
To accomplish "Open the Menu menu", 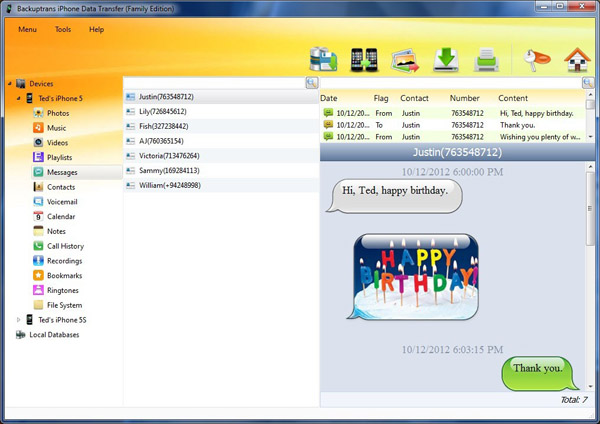I will click(27, 29).
